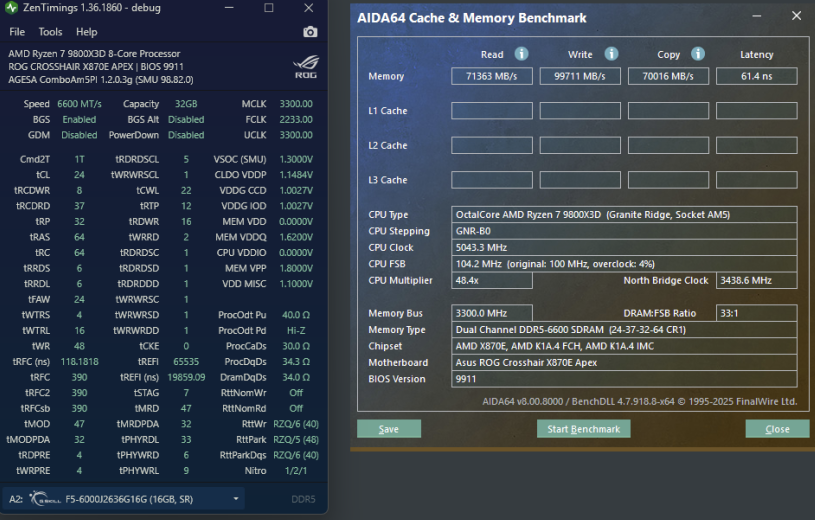The width and height of the screenshot is (815, 520).
Task: Click G.Skill logo in module selector
Action: 44,499
